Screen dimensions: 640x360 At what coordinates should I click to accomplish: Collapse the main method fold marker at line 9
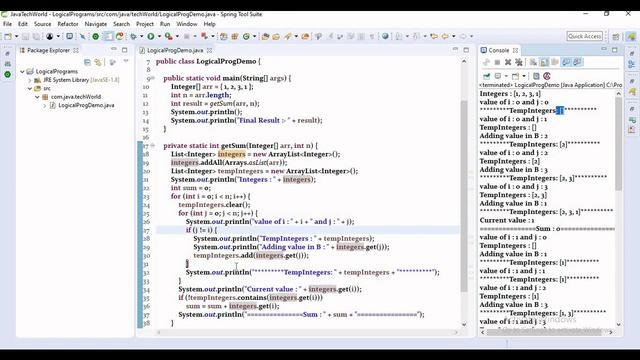point(153,78)
